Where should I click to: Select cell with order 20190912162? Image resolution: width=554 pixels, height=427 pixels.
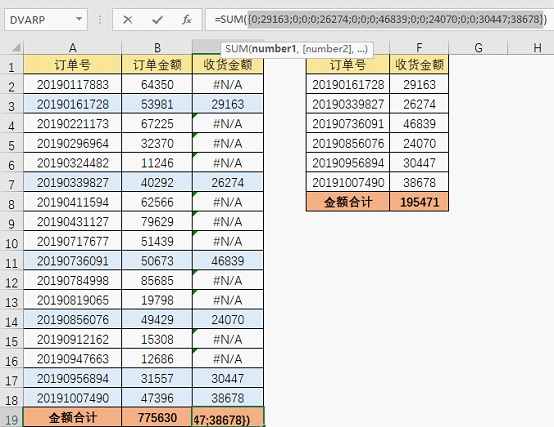coord(72,339)
